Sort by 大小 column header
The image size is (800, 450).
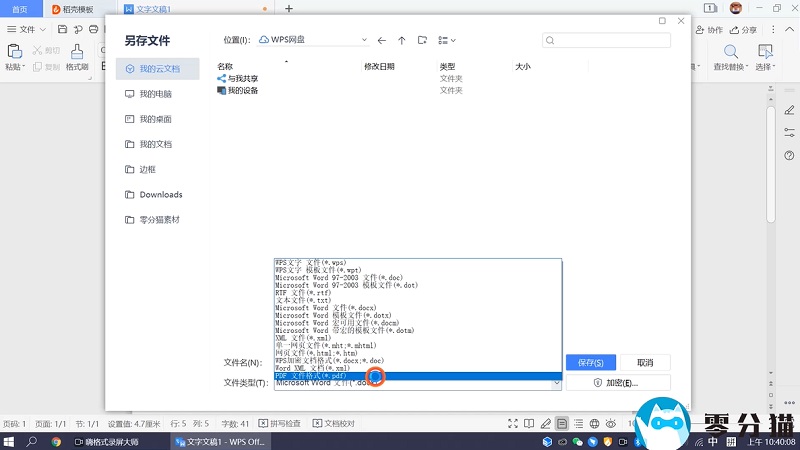523,66
